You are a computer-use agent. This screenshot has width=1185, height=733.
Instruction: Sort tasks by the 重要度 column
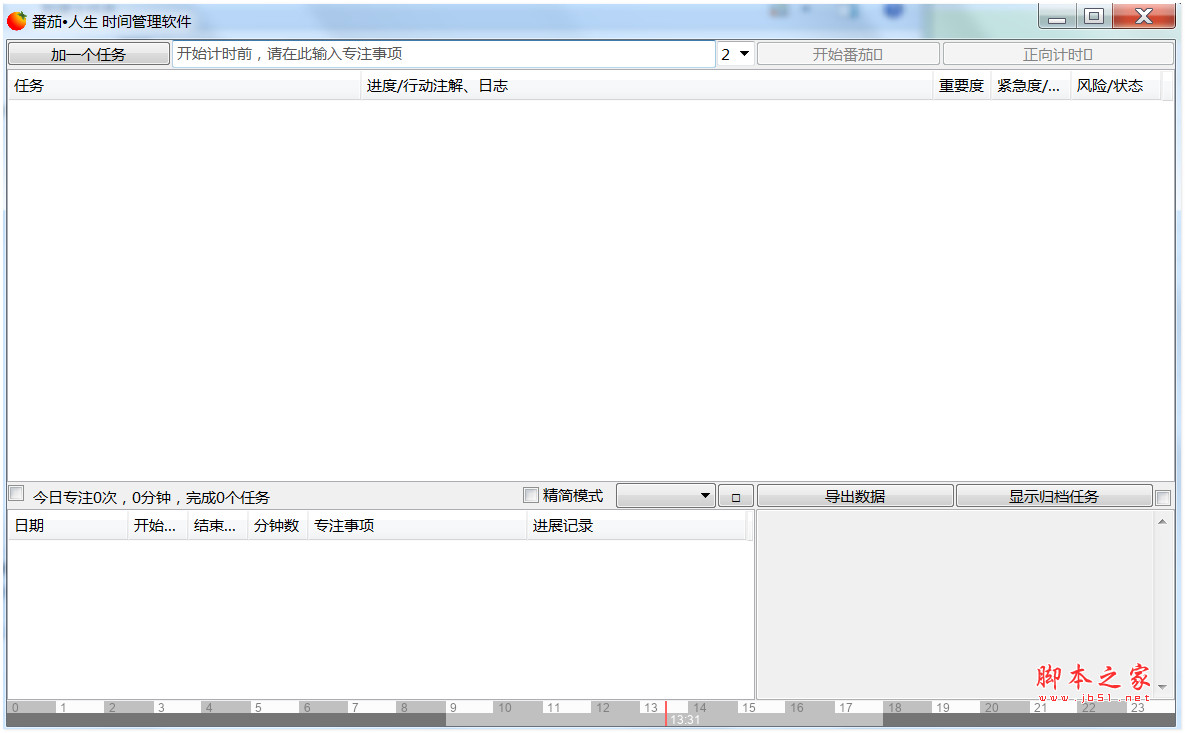pyautogui.click(x=959, y=86)
